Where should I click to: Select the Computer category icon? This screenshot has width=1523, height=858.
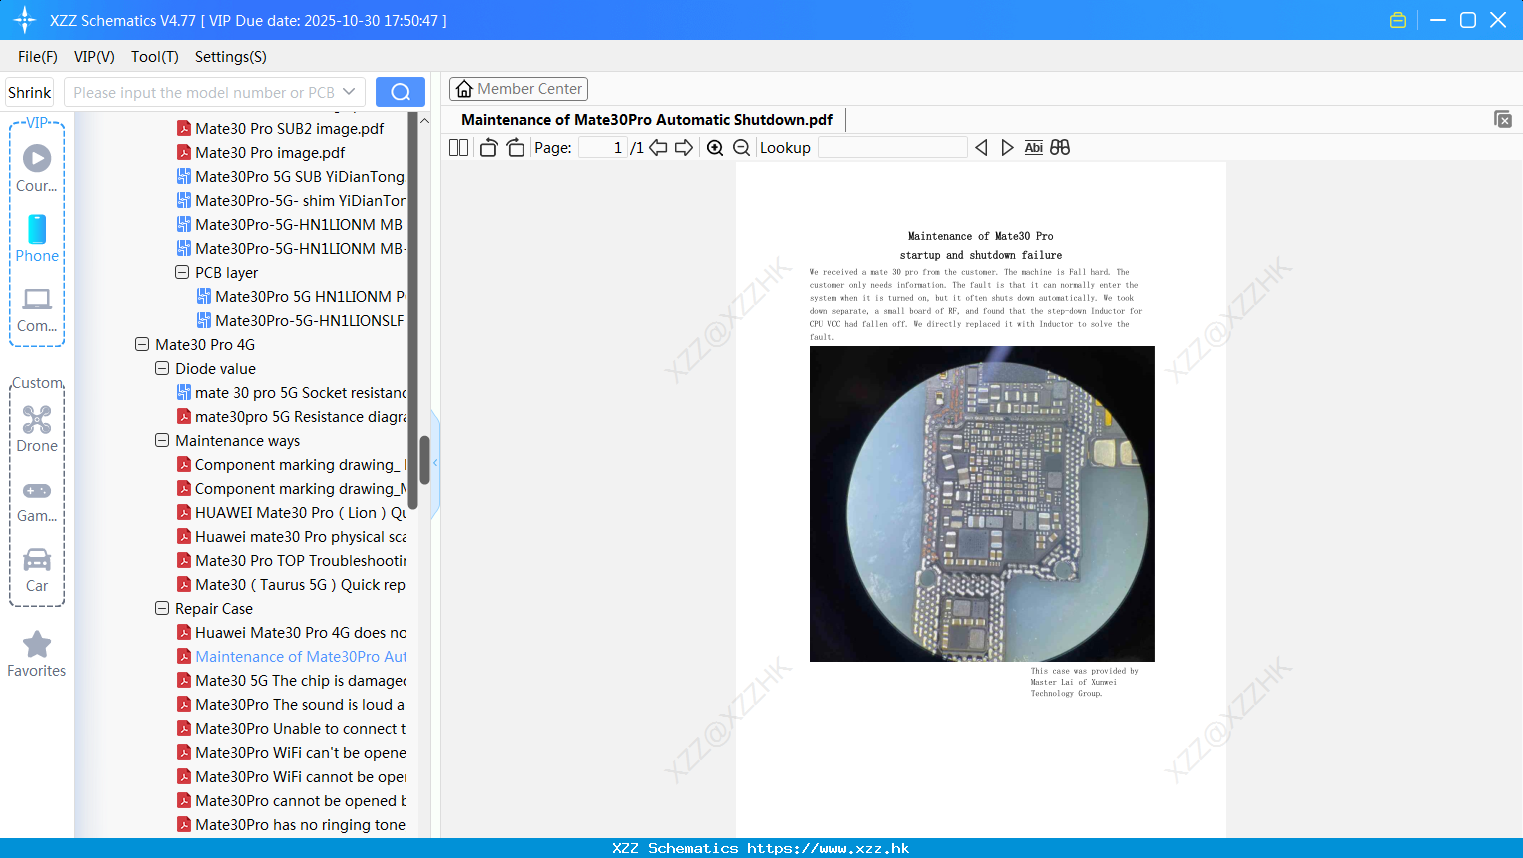click(37, 299)
